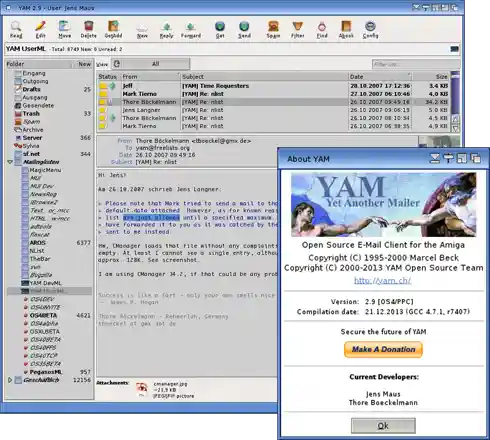Image resolution: width=490 pixels, height=440 pixels.
Task: Sort messages by the Subject column header
Action: pos(265,77)
